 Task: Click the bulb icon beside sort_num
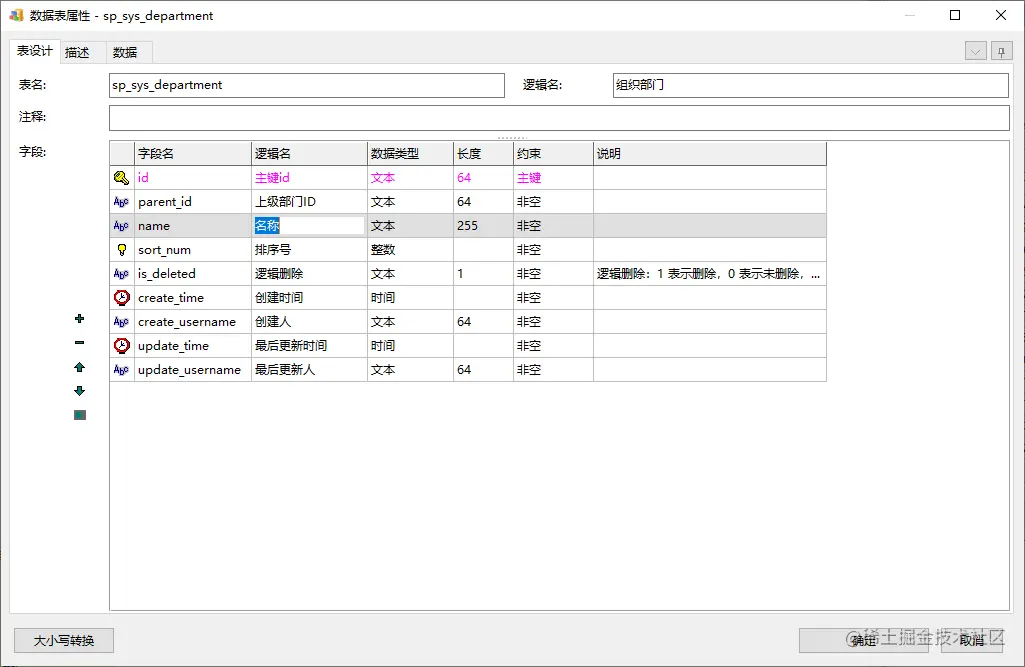click(122, 250)
